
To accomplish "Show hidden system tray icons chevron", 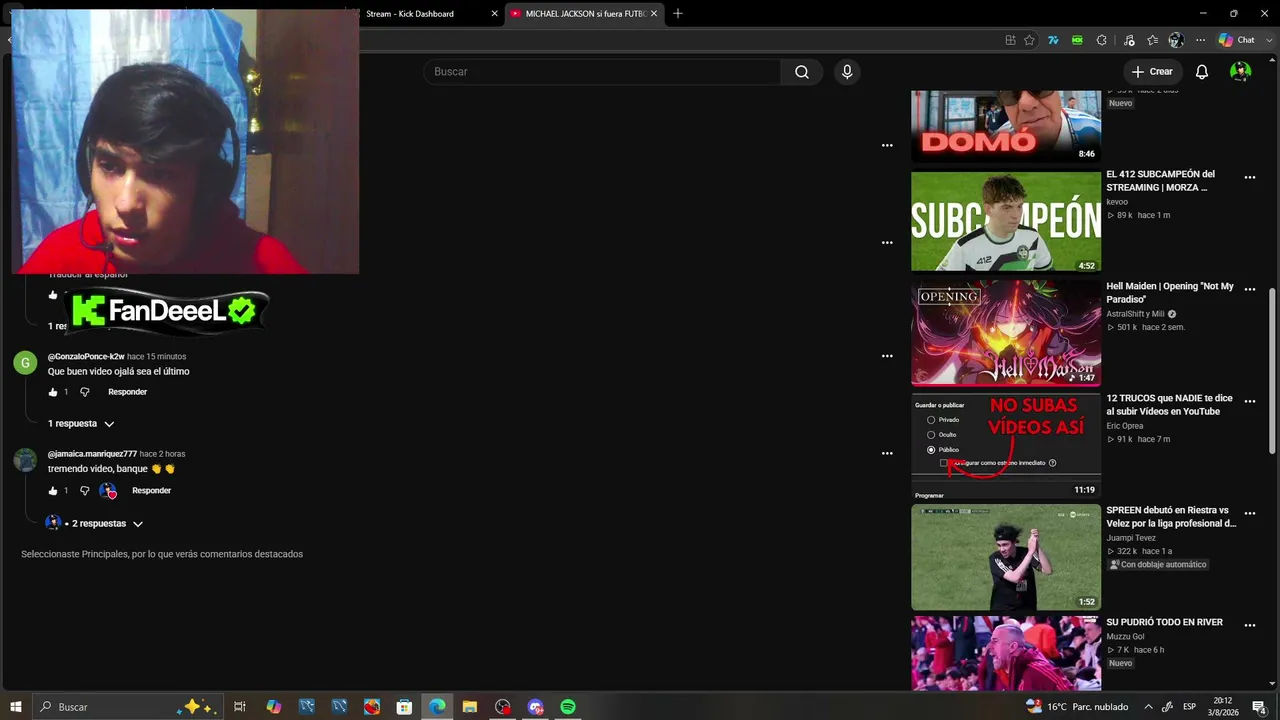I will [x=1148, y=707].
